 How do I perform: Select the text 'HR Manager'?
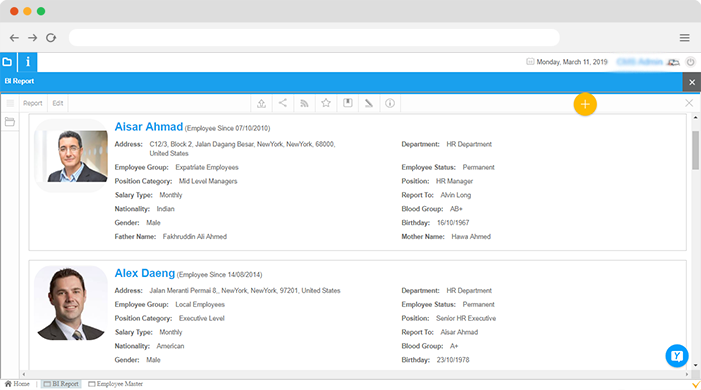(x=454, y=181)
